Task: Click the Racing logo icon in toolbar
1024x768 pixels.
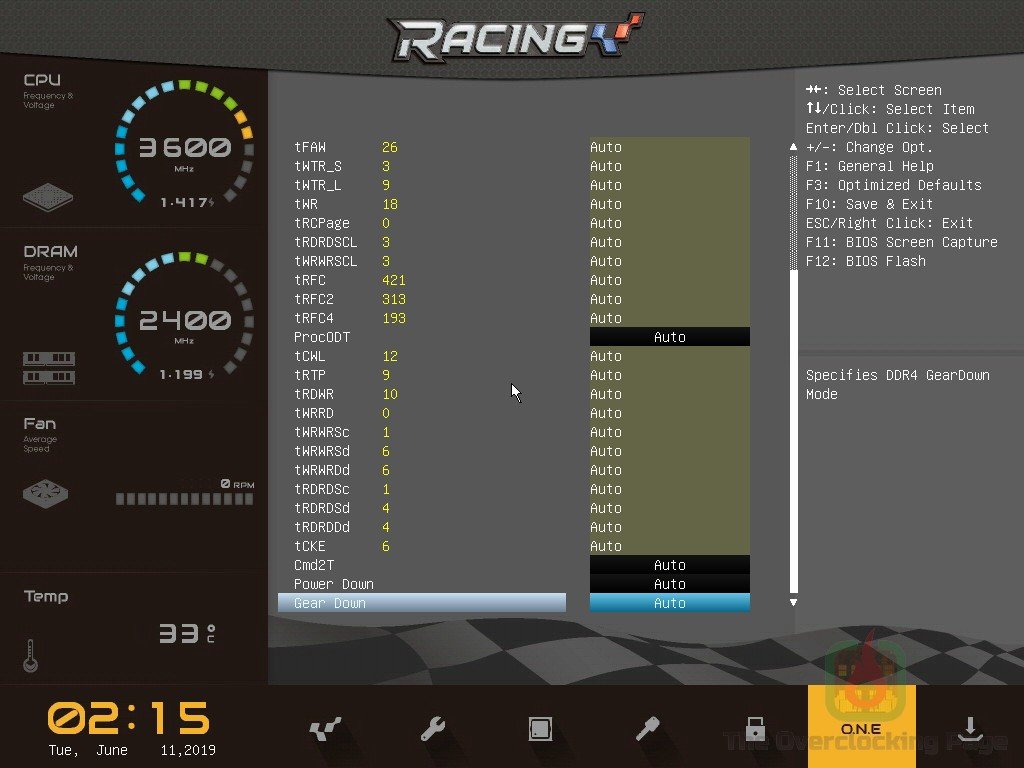Action: (x=325, y=729)
